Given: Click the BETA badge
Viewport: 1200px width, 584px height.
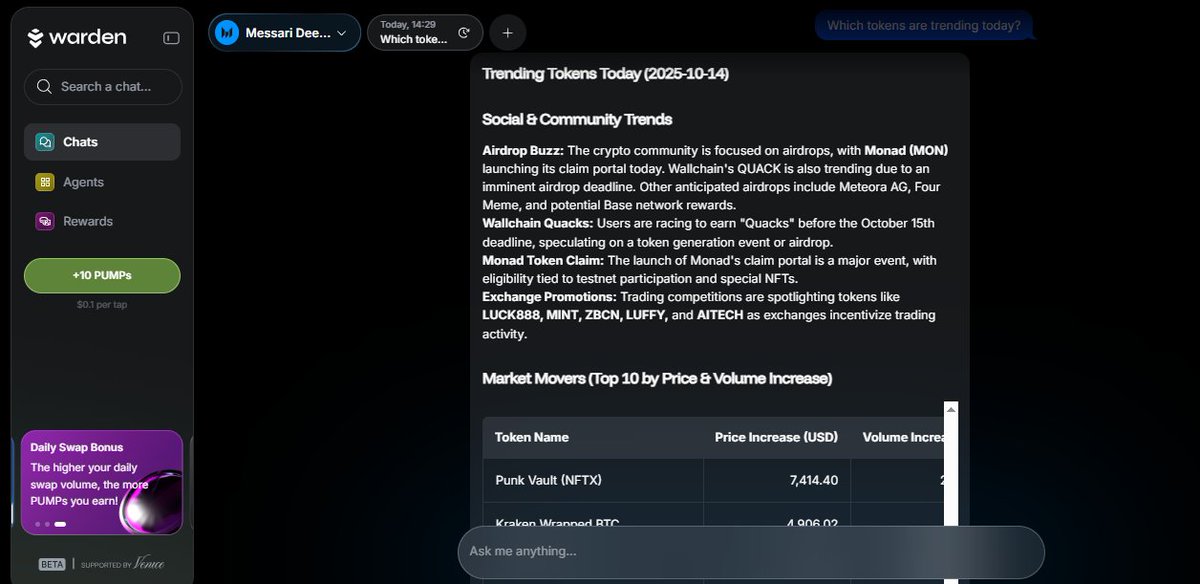Looking at the screenshot, I should point(52,564).
